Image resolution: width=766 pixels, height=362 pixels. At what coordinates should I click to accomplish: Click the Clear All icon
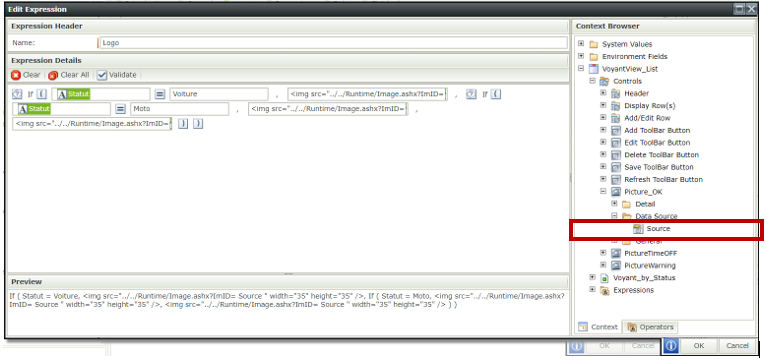point(53,75)
